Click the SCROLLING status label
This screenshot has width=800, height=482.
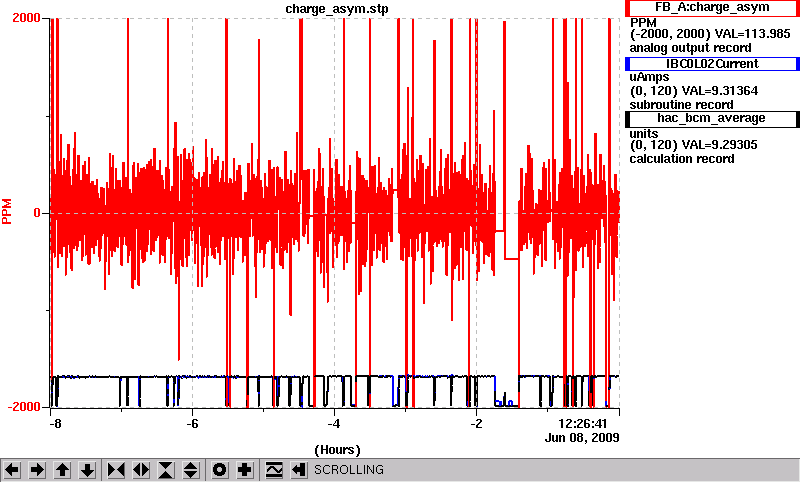(348, 470)
